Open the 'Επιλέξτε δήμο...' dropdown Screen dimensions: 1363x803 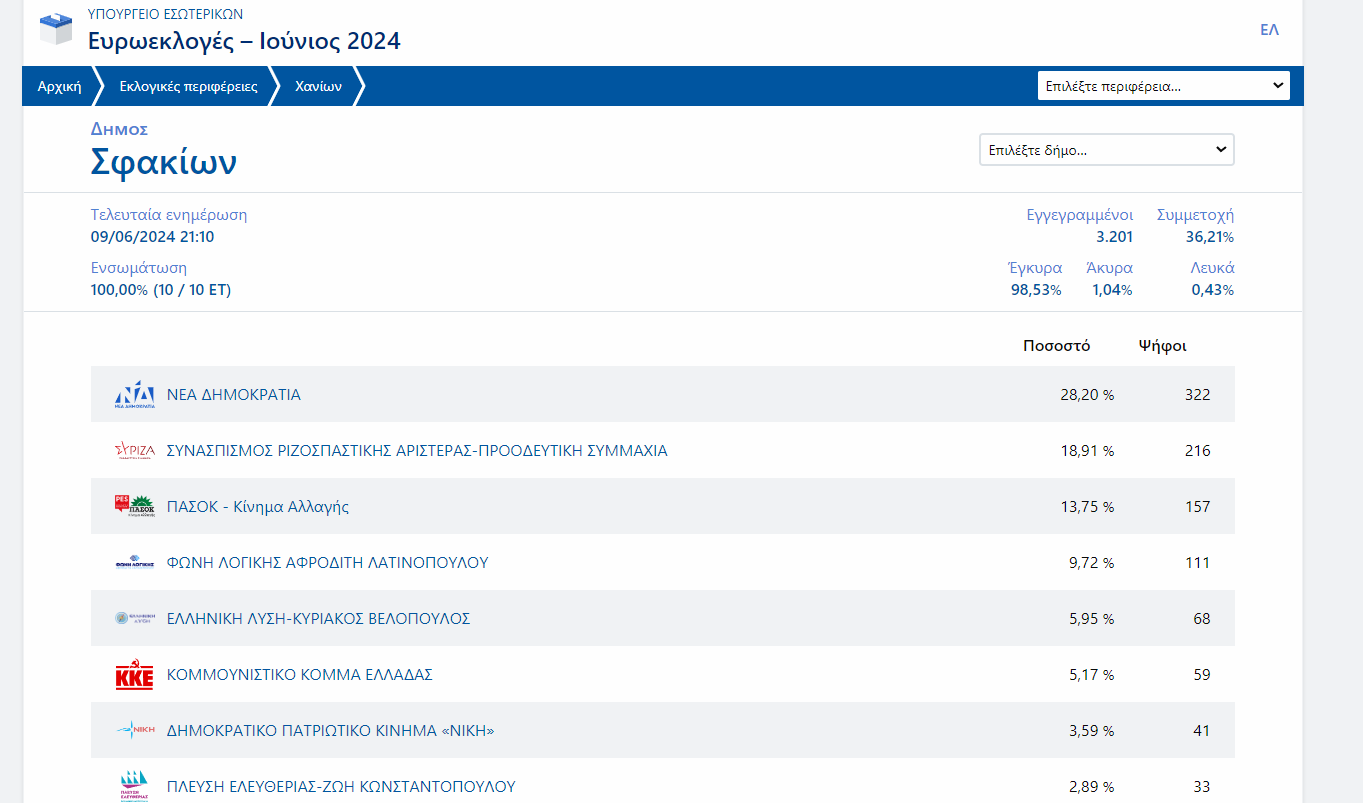tap(1106, 150)
